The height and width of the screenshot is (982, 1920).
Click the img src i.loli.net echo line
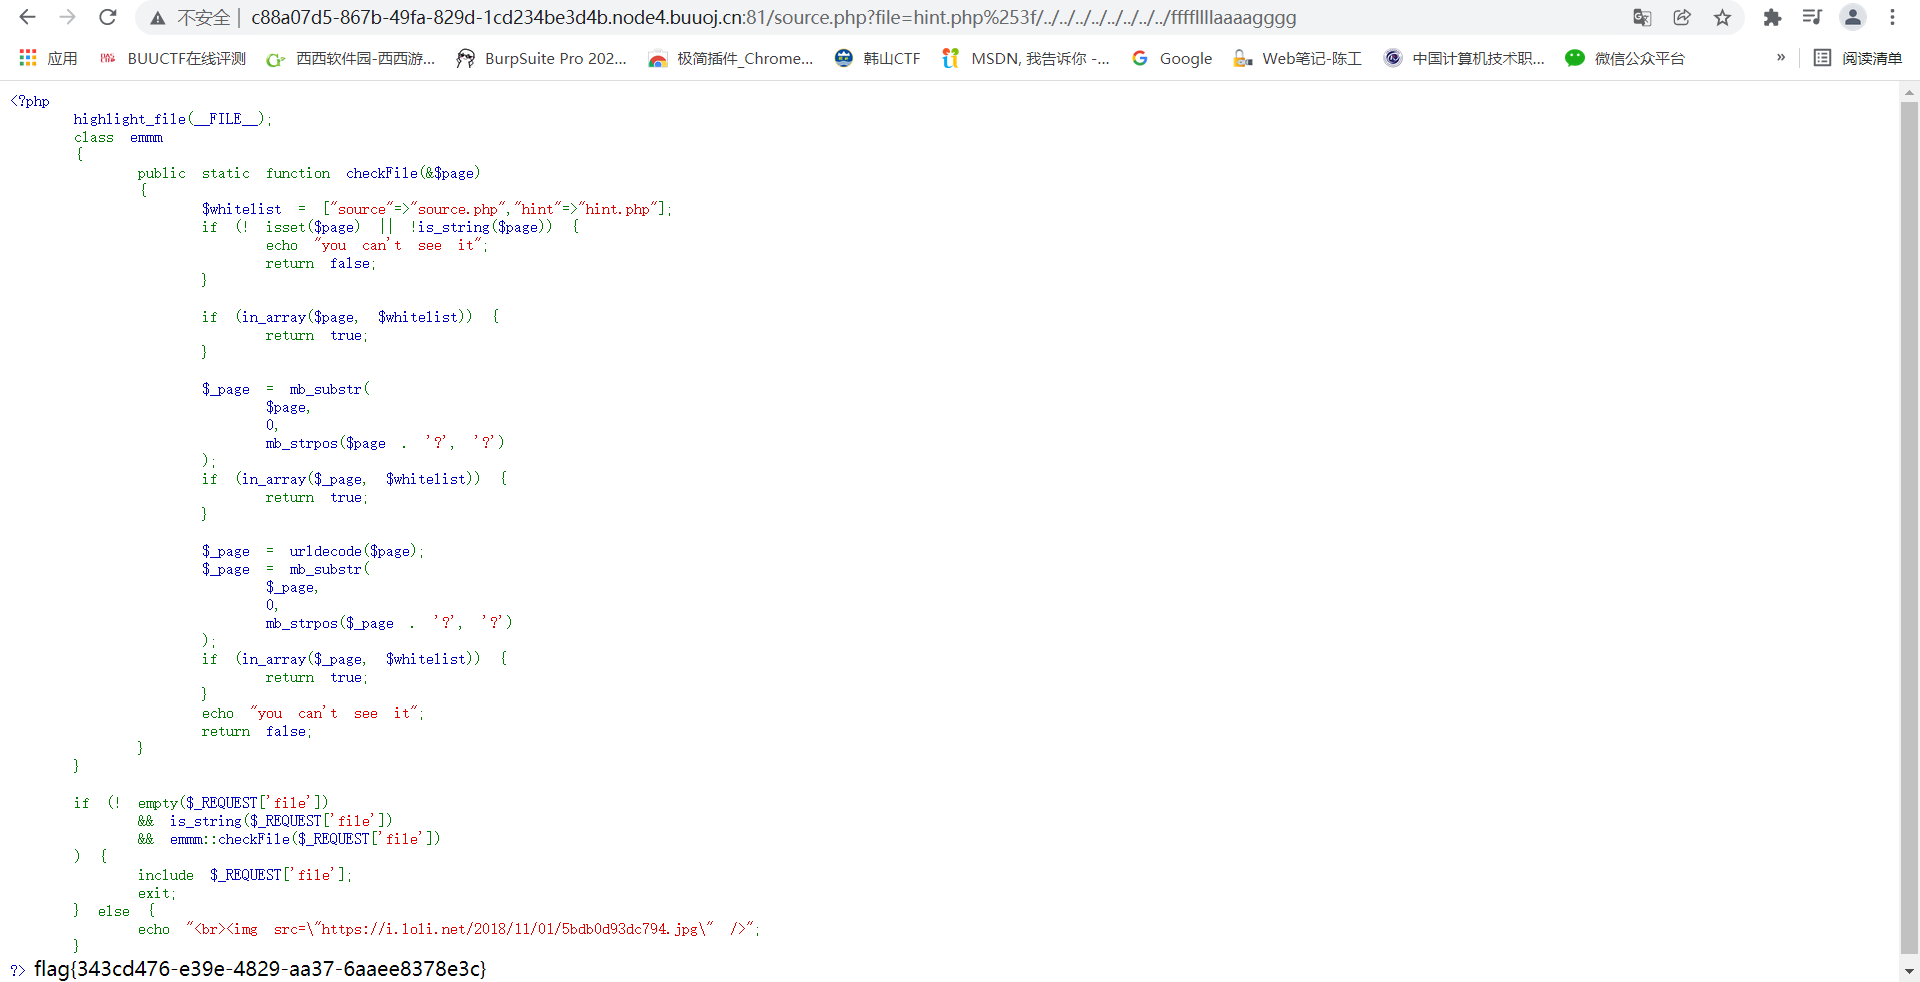(x=449, y=929)
